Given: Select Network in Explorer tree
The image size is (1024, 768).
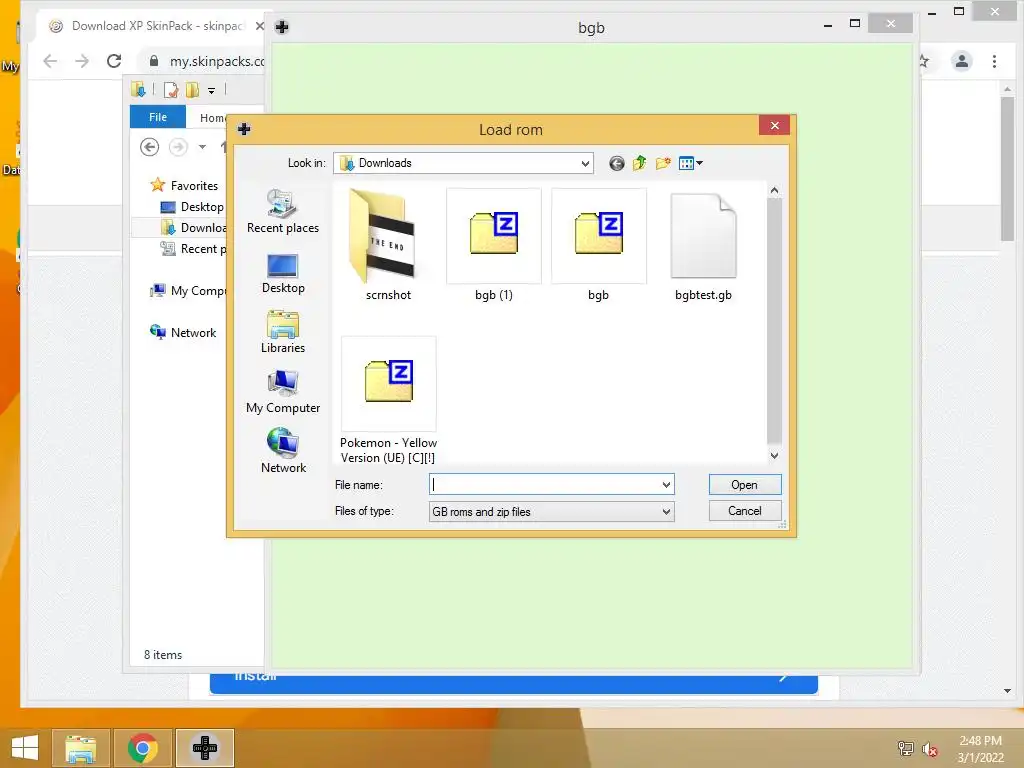Looking at the screenshot, I should tap(184, 332).
